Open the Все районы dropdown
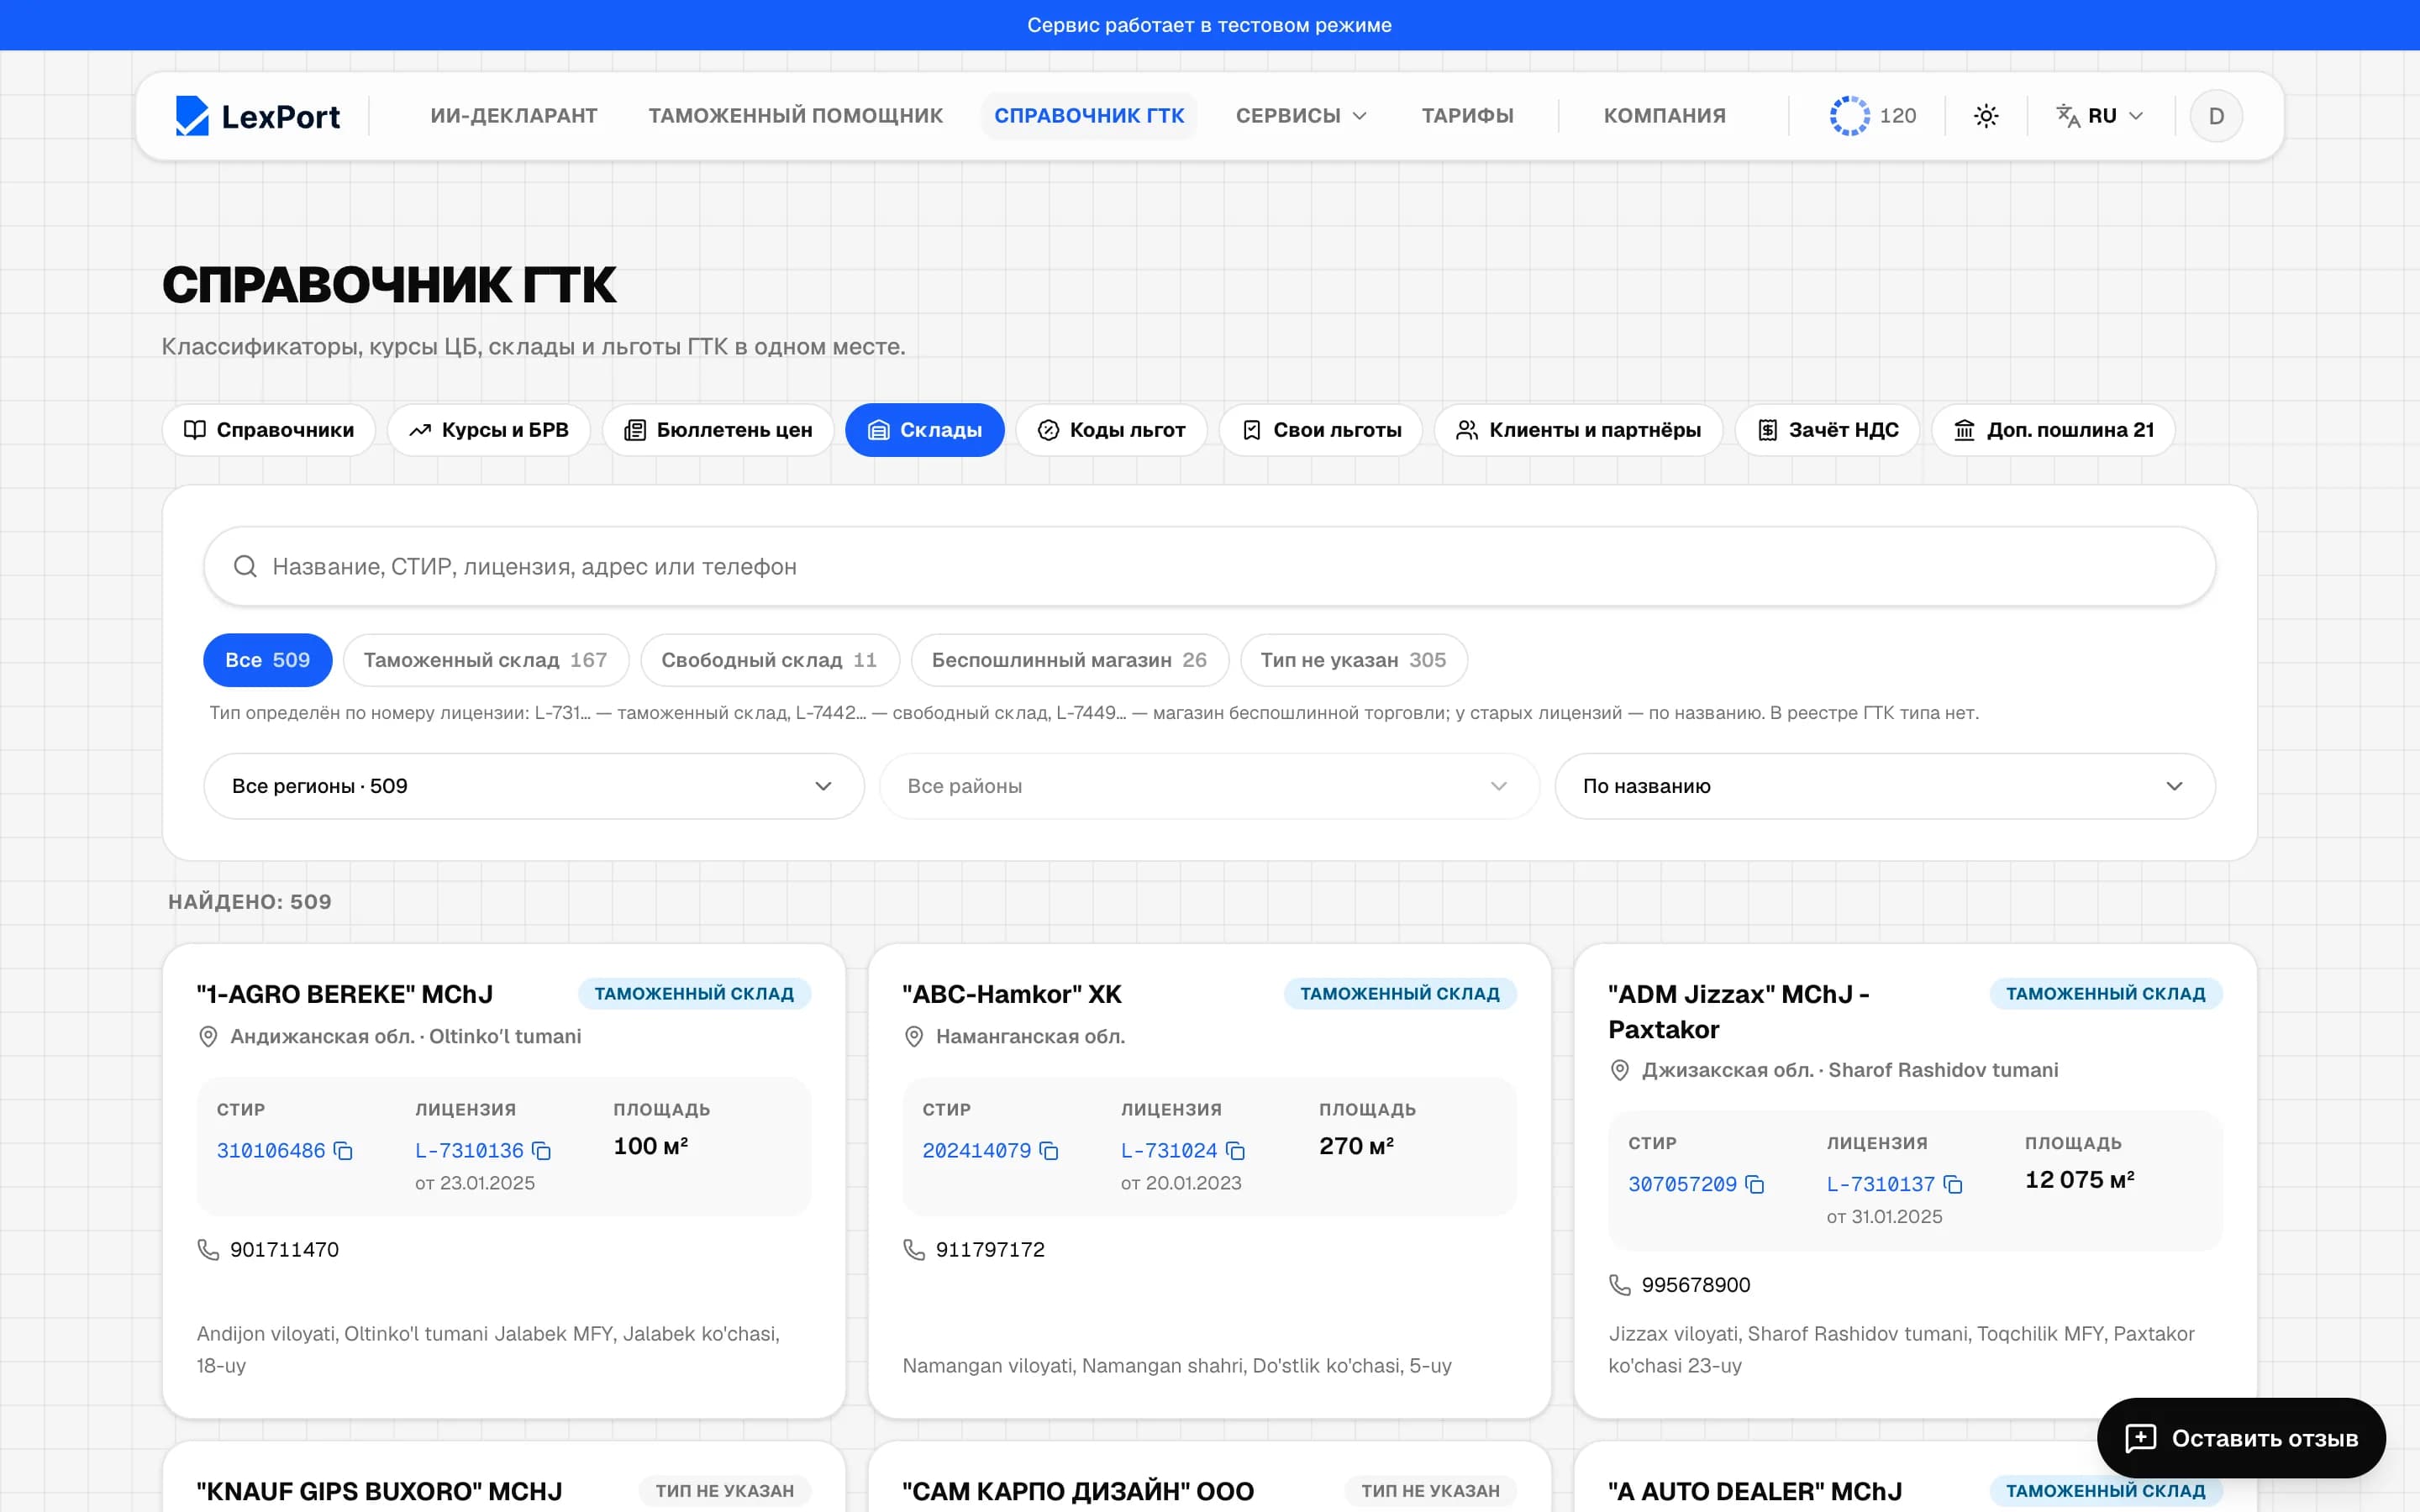 point(1209,786)
